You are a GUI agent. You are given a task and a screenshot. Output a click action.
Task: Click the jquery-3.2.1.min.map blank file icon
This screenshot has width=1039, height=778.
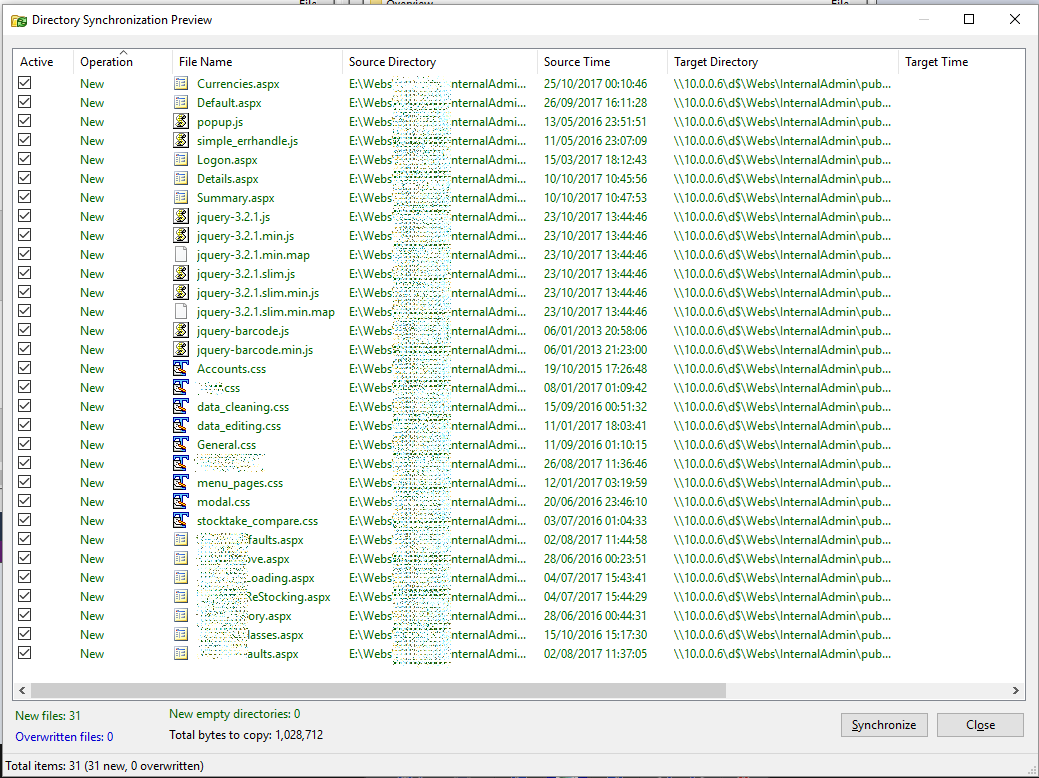pos(181,254)
